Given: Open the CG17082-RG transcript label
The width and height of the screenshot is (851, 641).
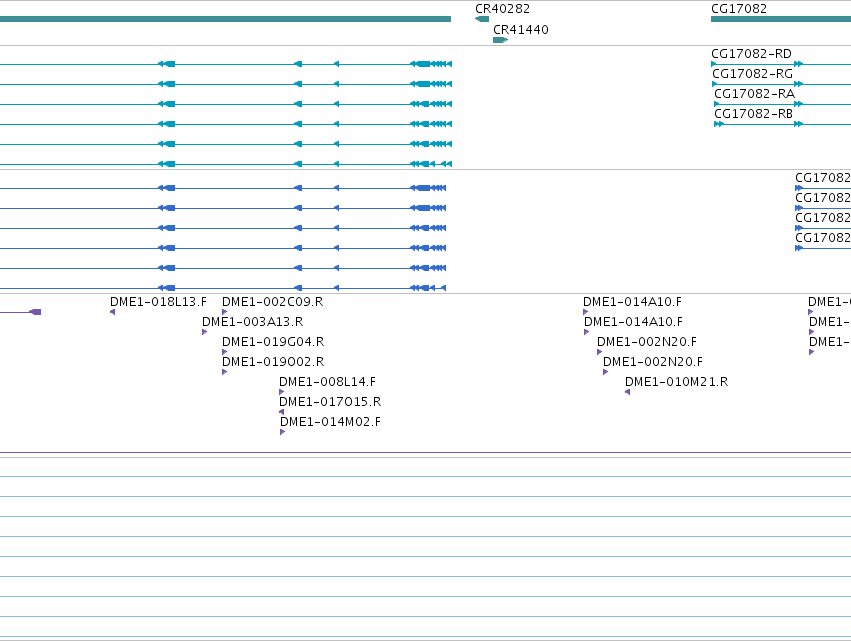Looking at the screenshot, I should 752,74.
